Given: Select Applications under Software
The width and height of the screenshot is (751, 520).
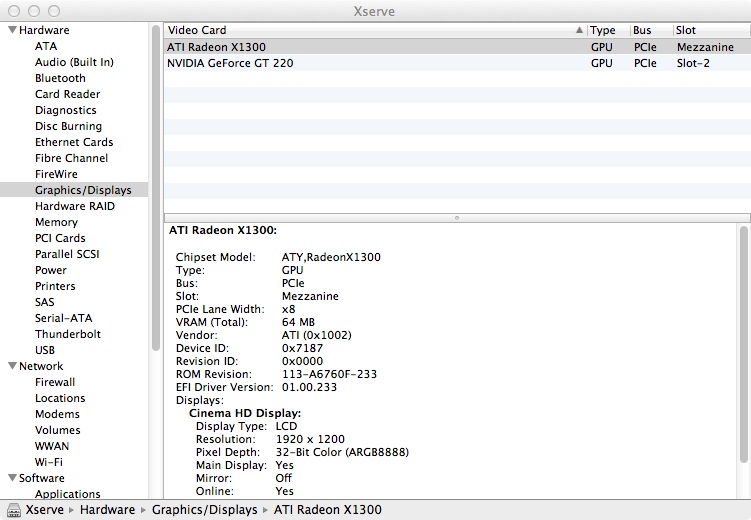Looking at the screenshot, I should 68,494.
